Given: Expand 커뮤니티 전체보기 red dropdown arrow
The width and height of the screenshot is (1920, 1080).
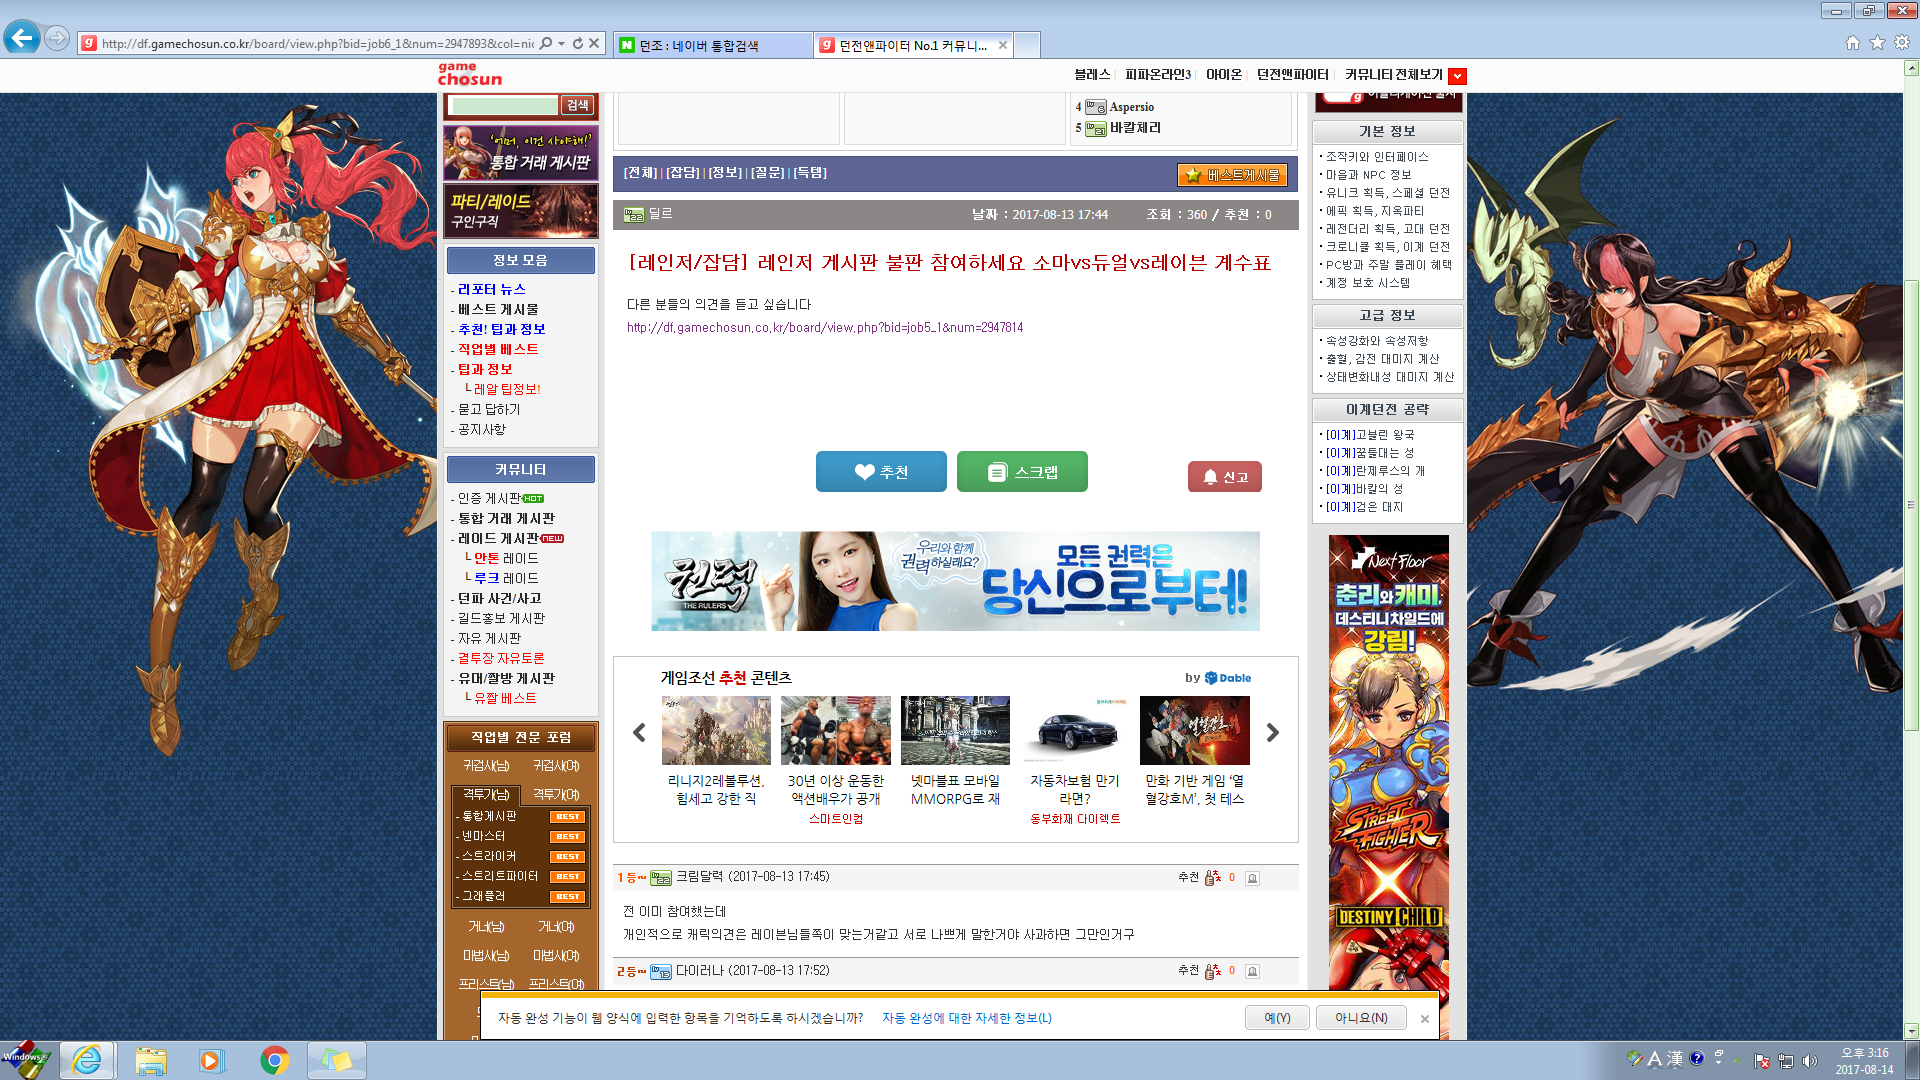Looking at the screenshot, I should pyautogui.click(x=1457, y=76).
